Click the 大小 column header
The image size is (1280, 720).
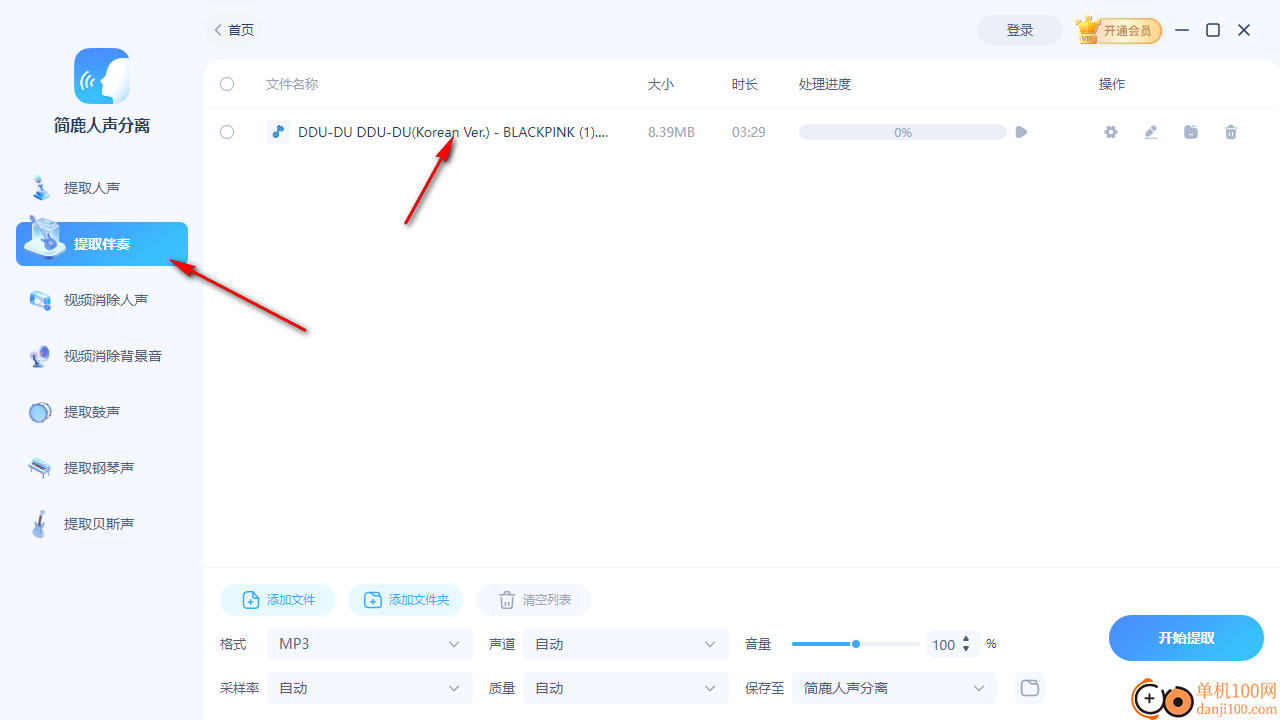point(661,84)
